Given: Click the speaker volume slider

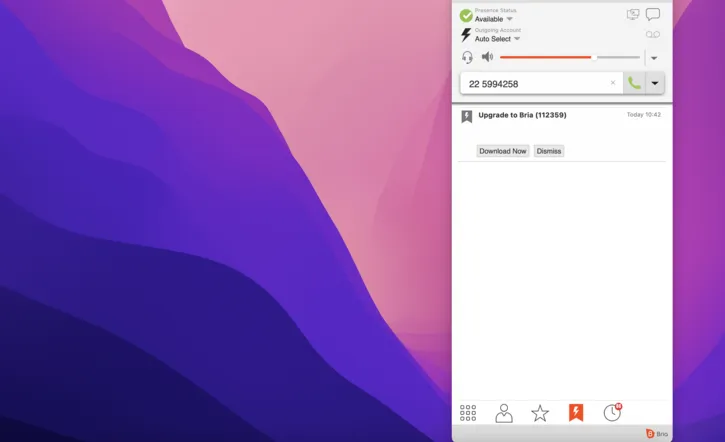Looking at the screenshot, I should (570, 57).
